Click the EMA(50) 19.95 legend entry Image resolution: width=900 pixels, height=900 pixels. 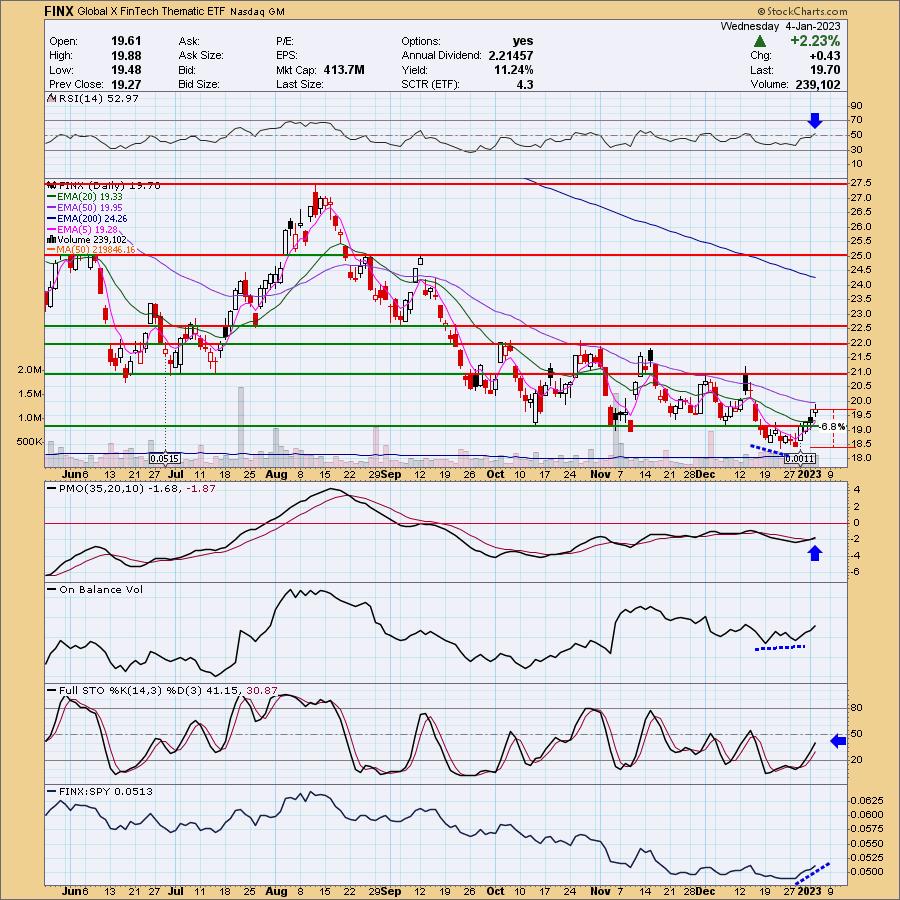coord(90,208)
